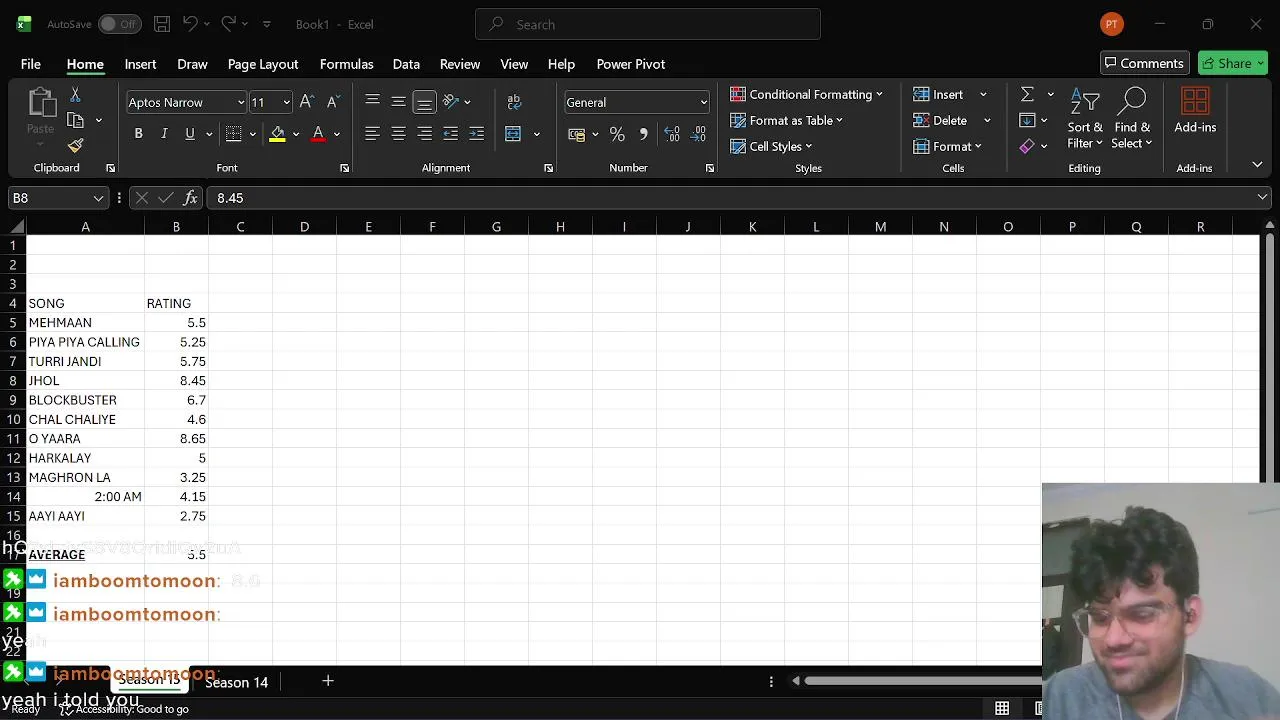Switch to the Page Layout tab
The width and height of the screenshot is (1280, 720).
[263, 64]
